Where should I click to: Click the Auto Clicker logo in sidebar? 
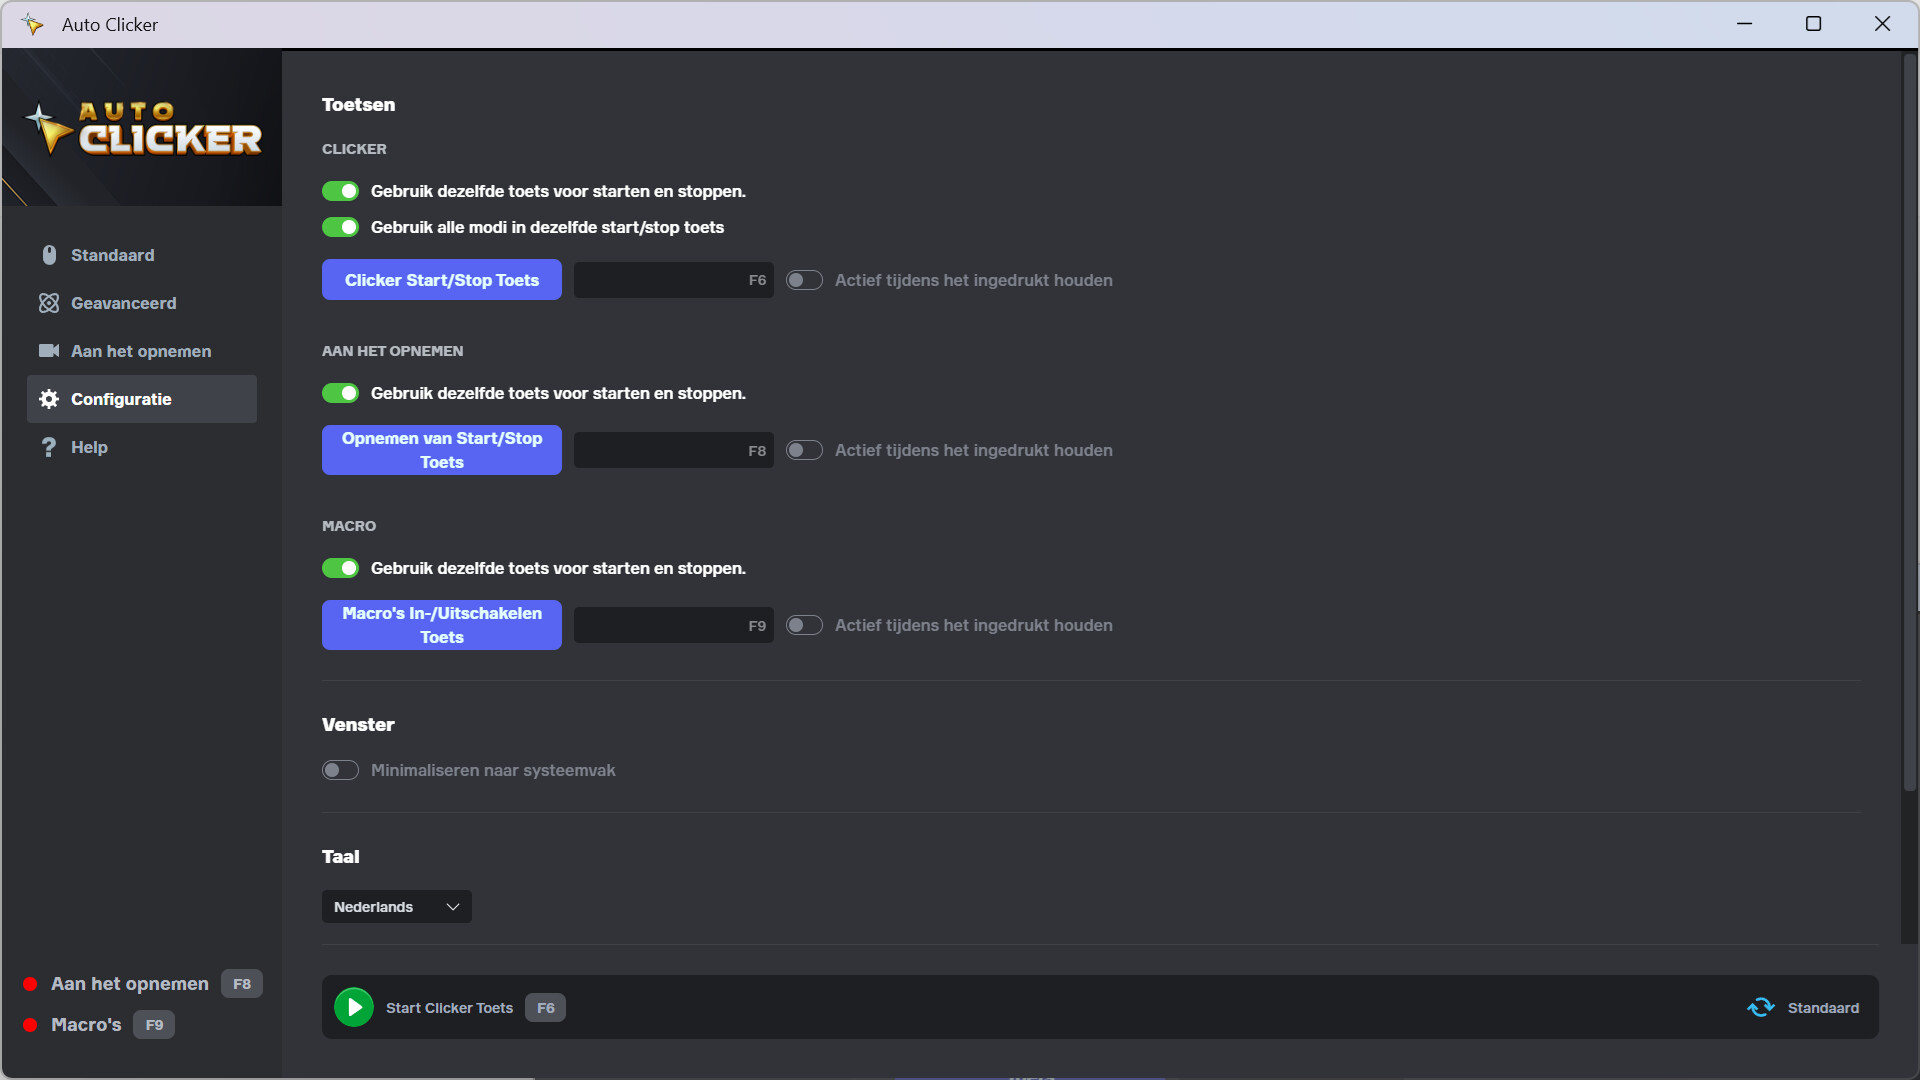pos(142,129)
